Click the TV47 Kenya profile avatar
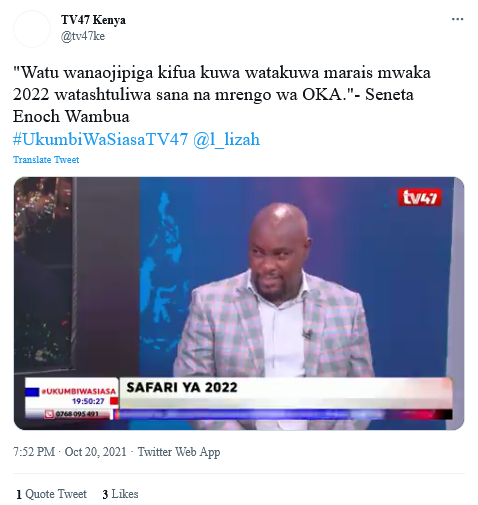The image size is (478, 505). click(x=32, y=29)
